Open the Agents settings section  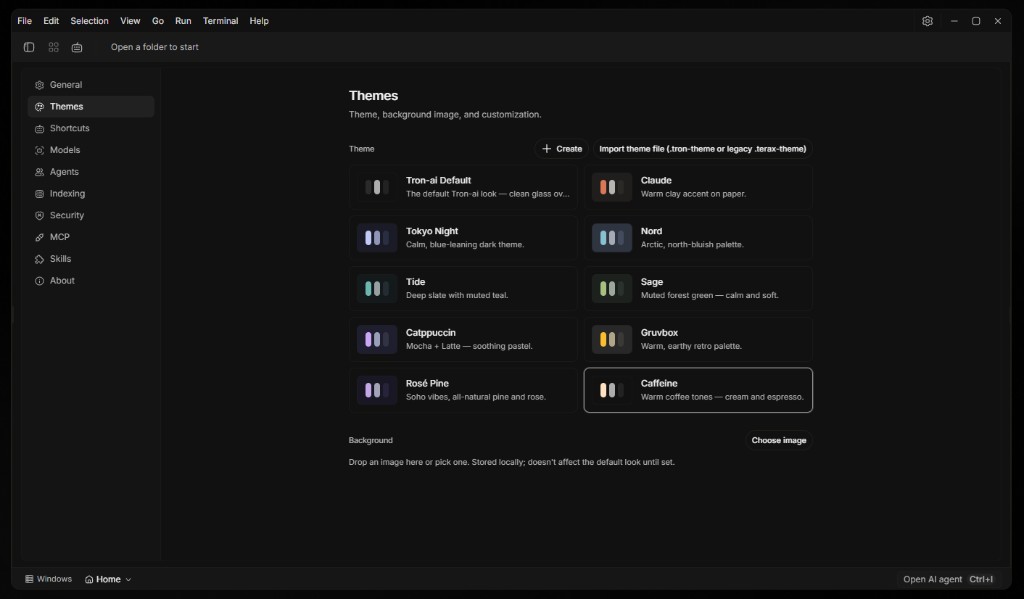click(x=91, y=172)
